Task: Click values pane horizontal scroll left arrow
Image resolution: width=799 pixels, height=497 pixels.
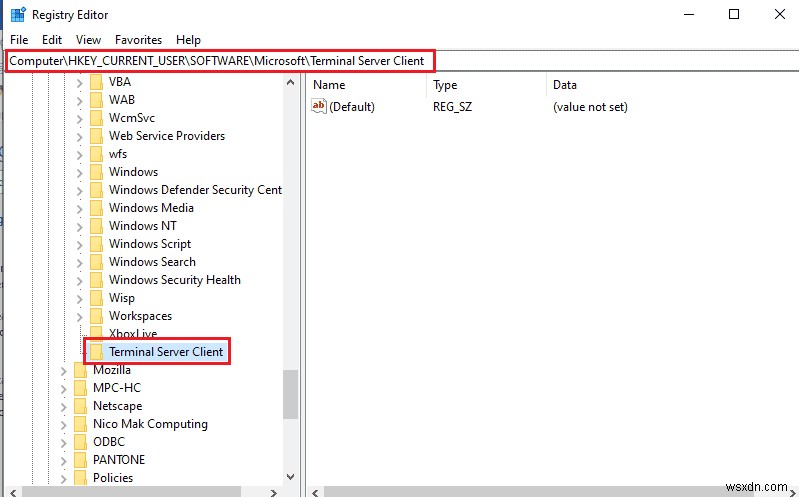Action: pos(315,492)
